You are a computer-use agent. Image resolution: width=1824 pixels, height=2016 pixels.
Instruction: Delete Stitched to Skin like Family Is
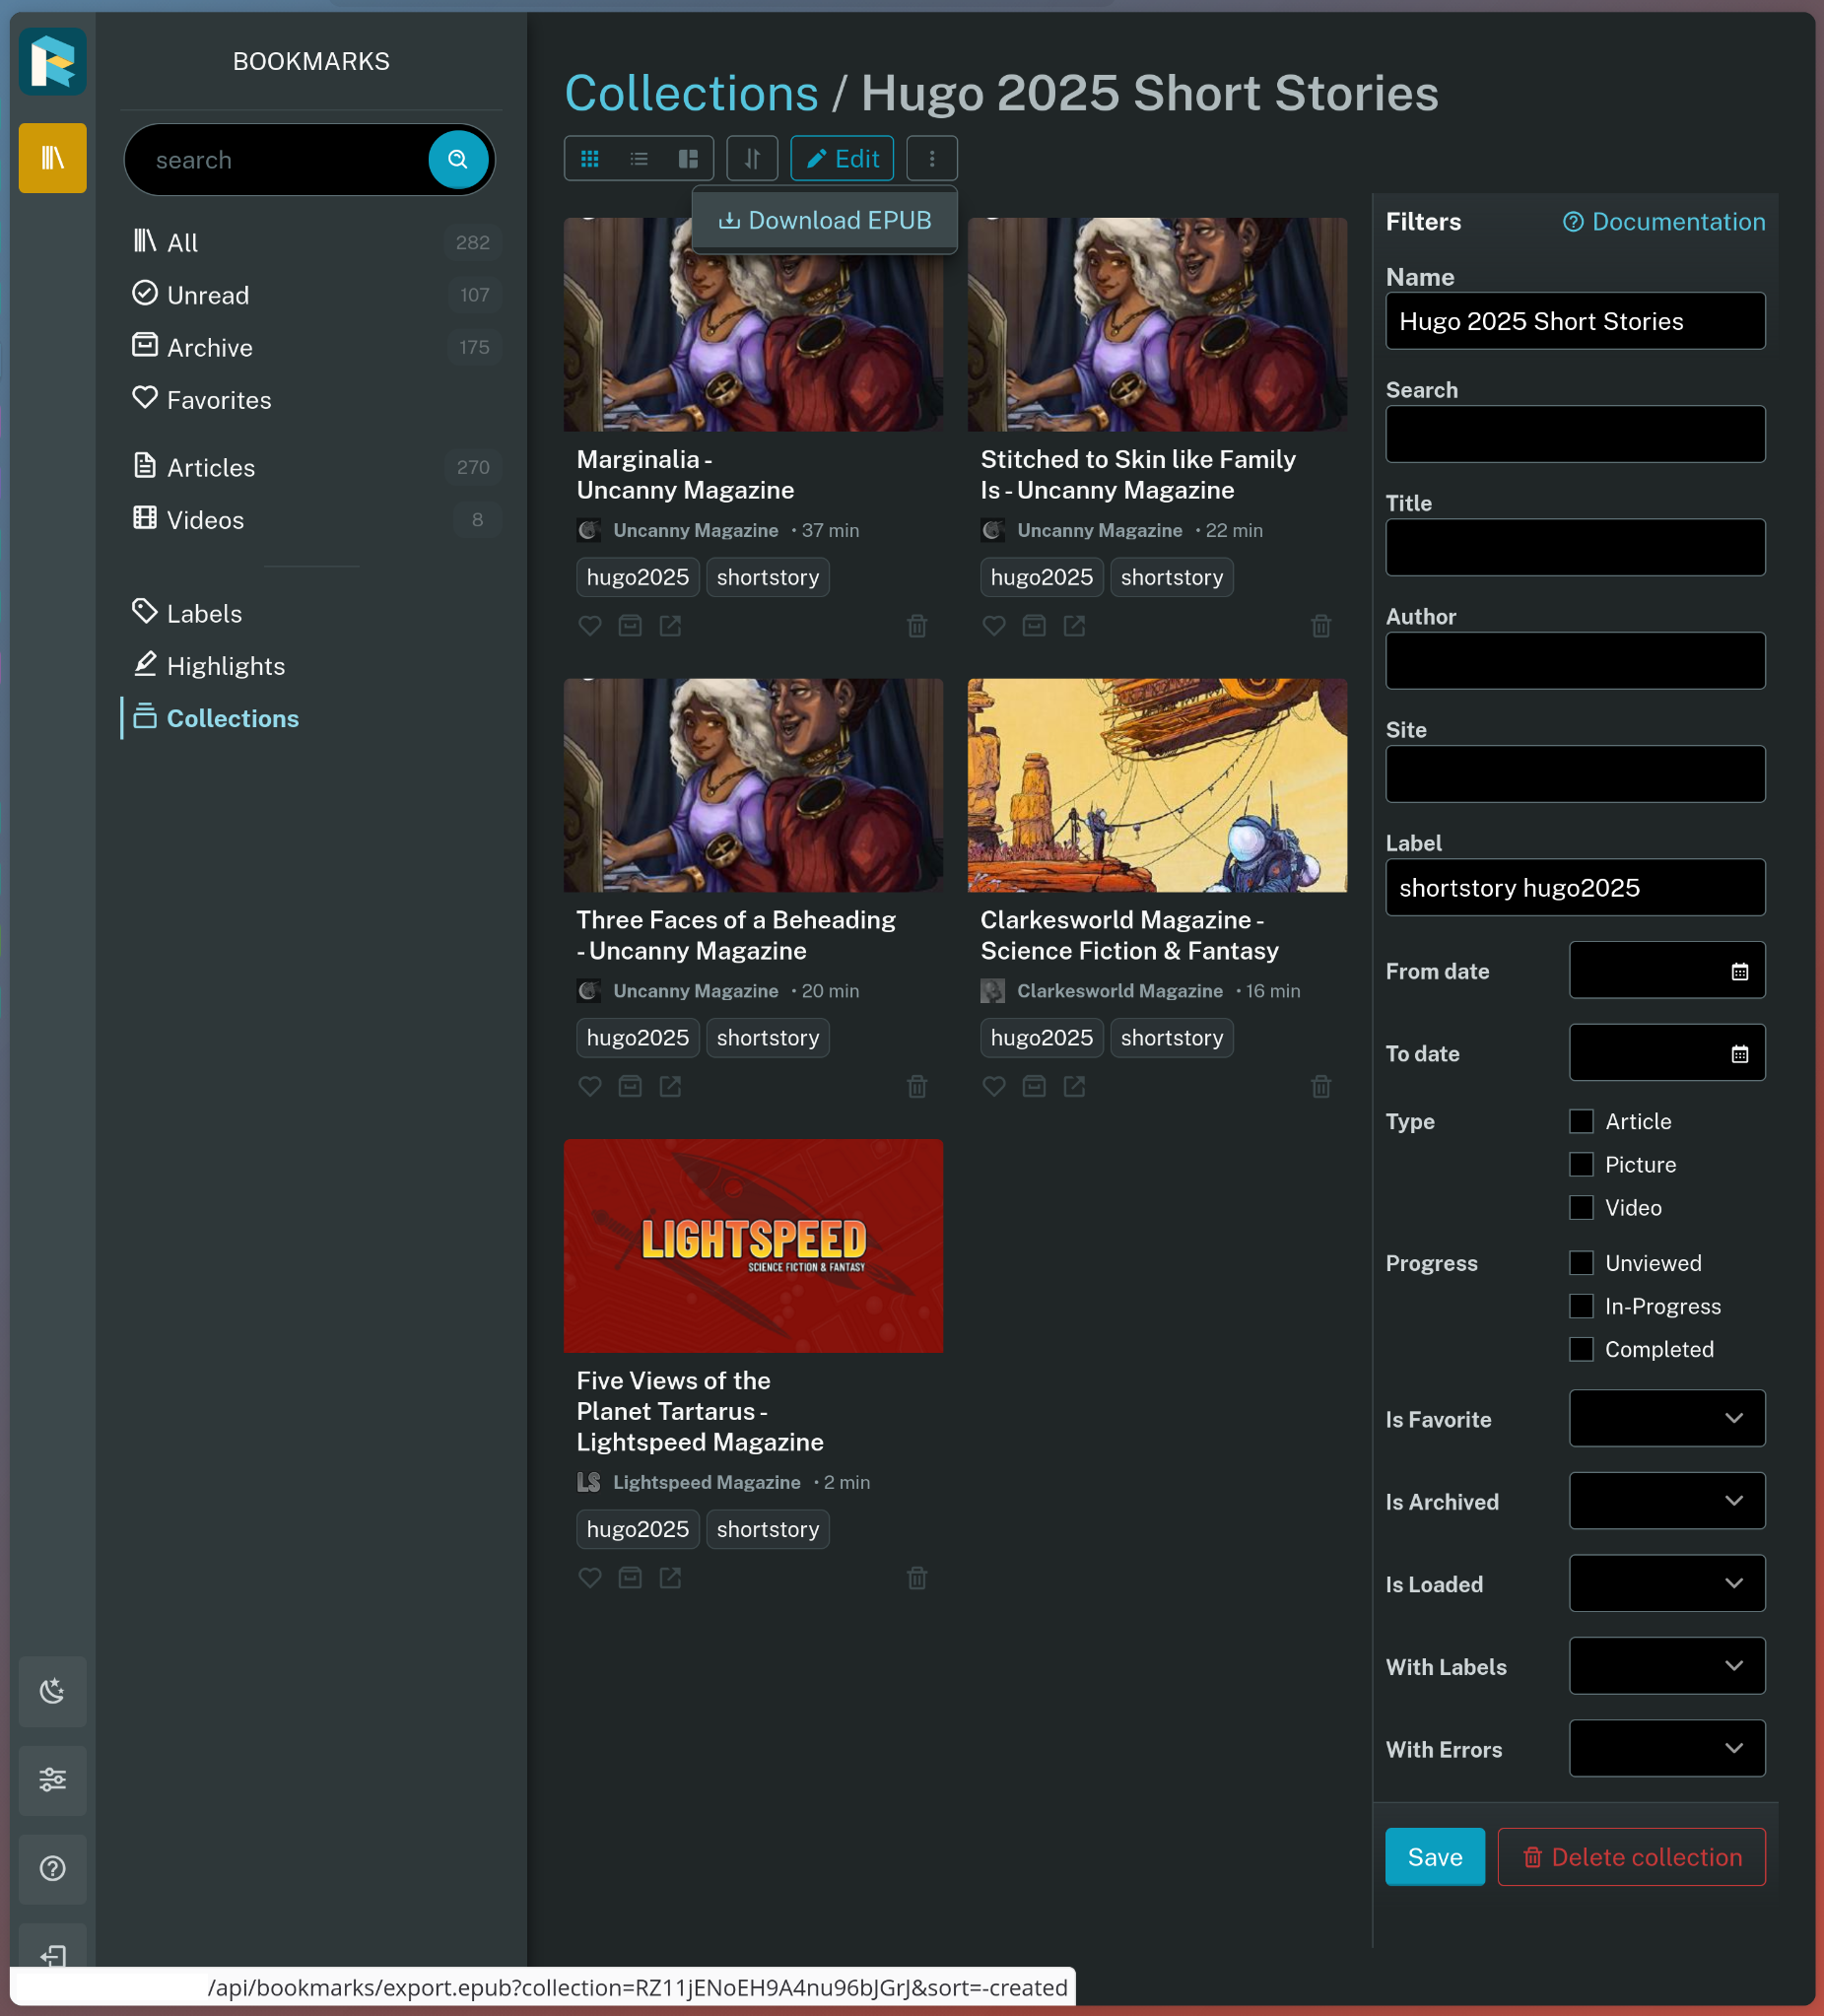[x=1321, y=626]
